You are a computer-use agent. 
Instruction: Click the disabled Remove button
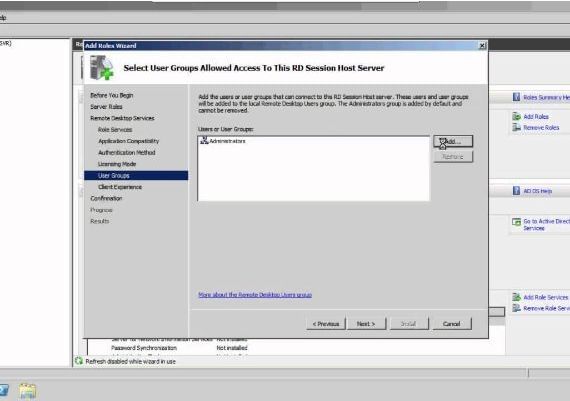[x=453, y=157]
